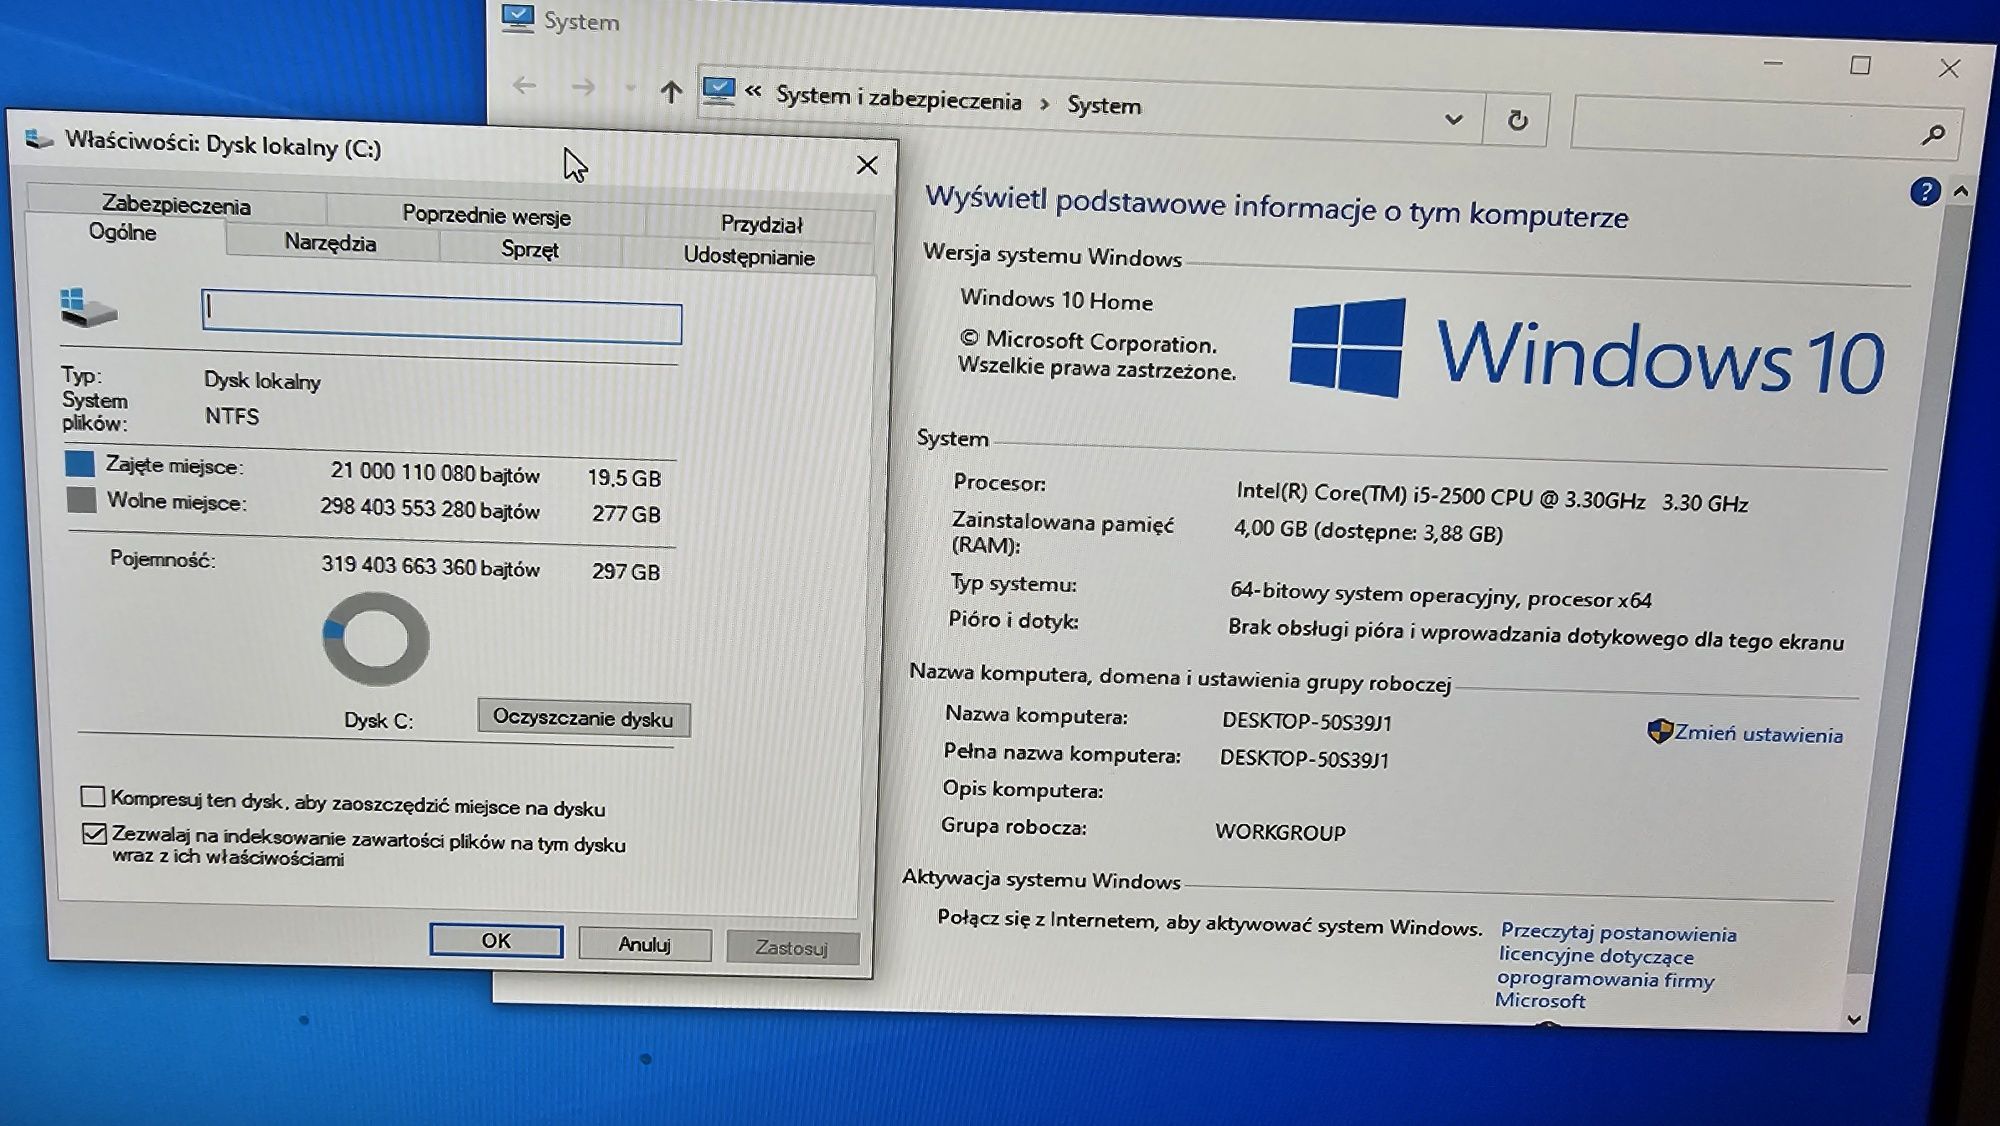Click scrollbar down arrow in System window
2000x1126 pixels.
coord(1854,1020)
